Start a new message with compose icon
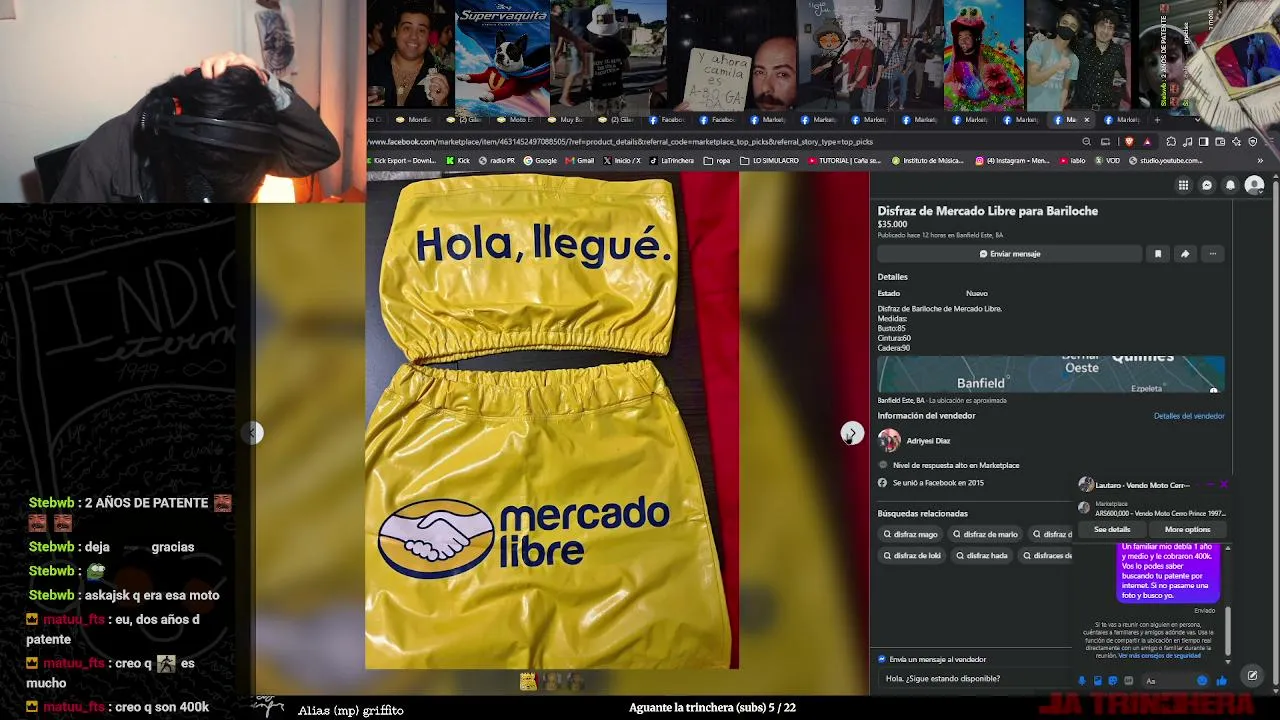The height and width of the screenshot is (720, 1280). pyautogui.click(x=1252, y=676)
